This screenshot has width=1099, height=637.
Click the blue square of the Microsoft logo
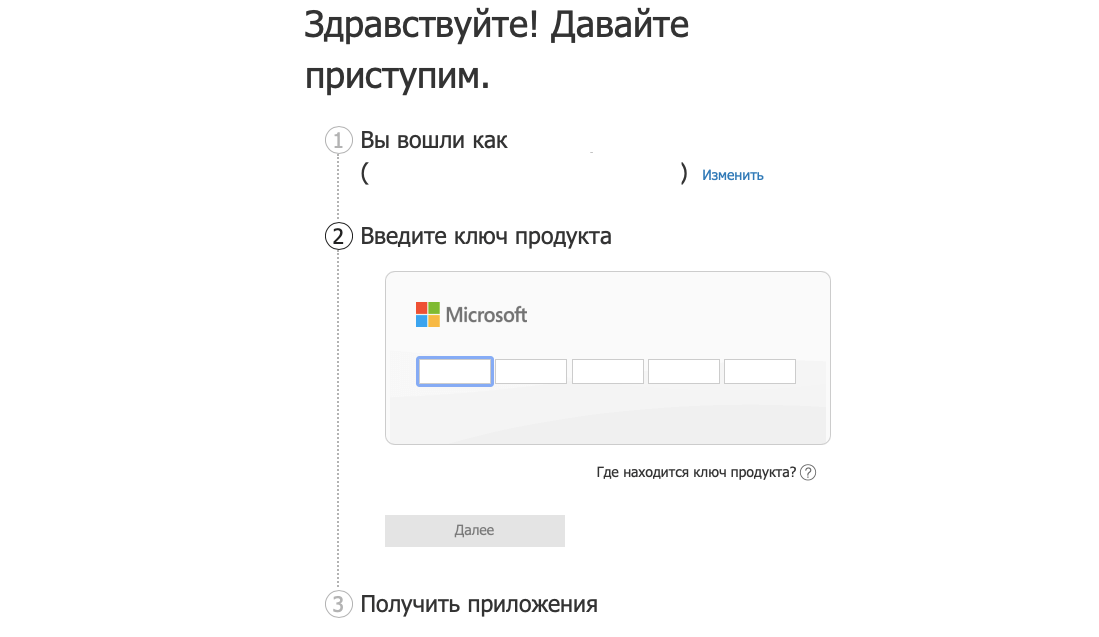click(423, 320)
